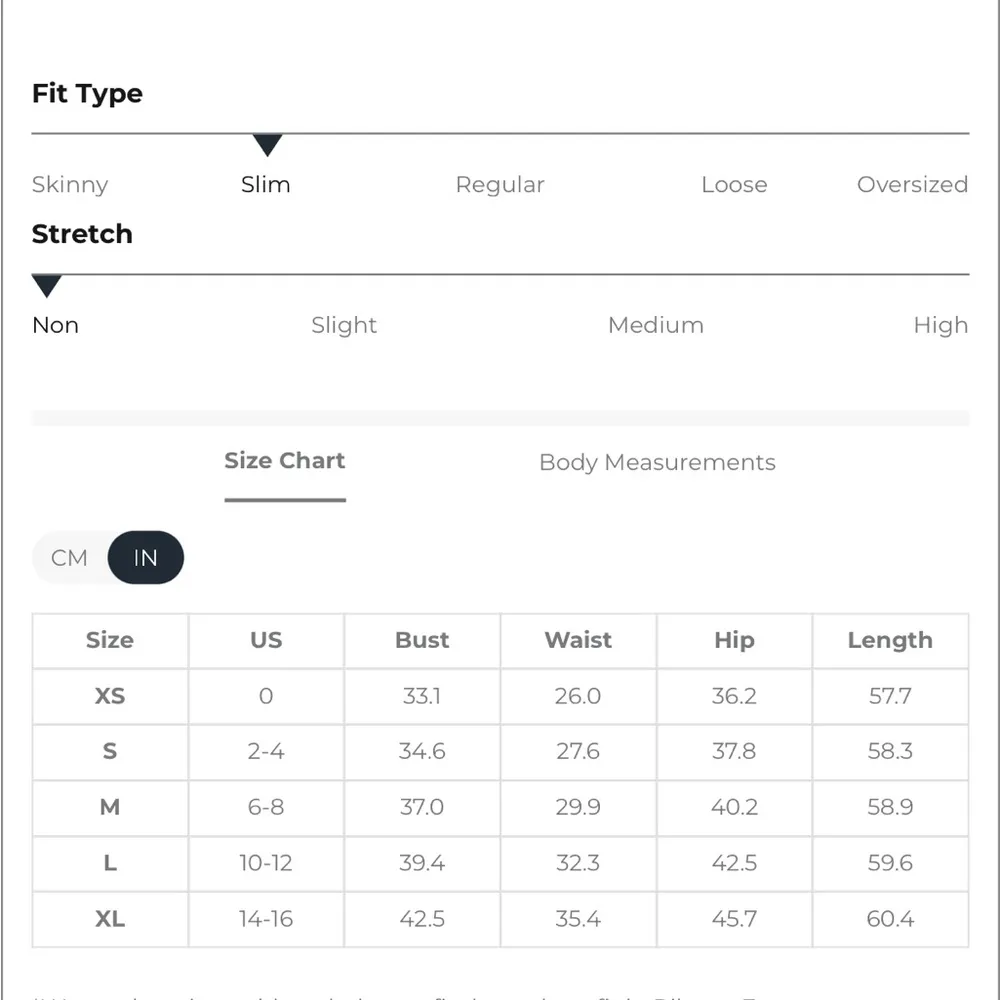Switch units to CM

[x=70, y=558]
